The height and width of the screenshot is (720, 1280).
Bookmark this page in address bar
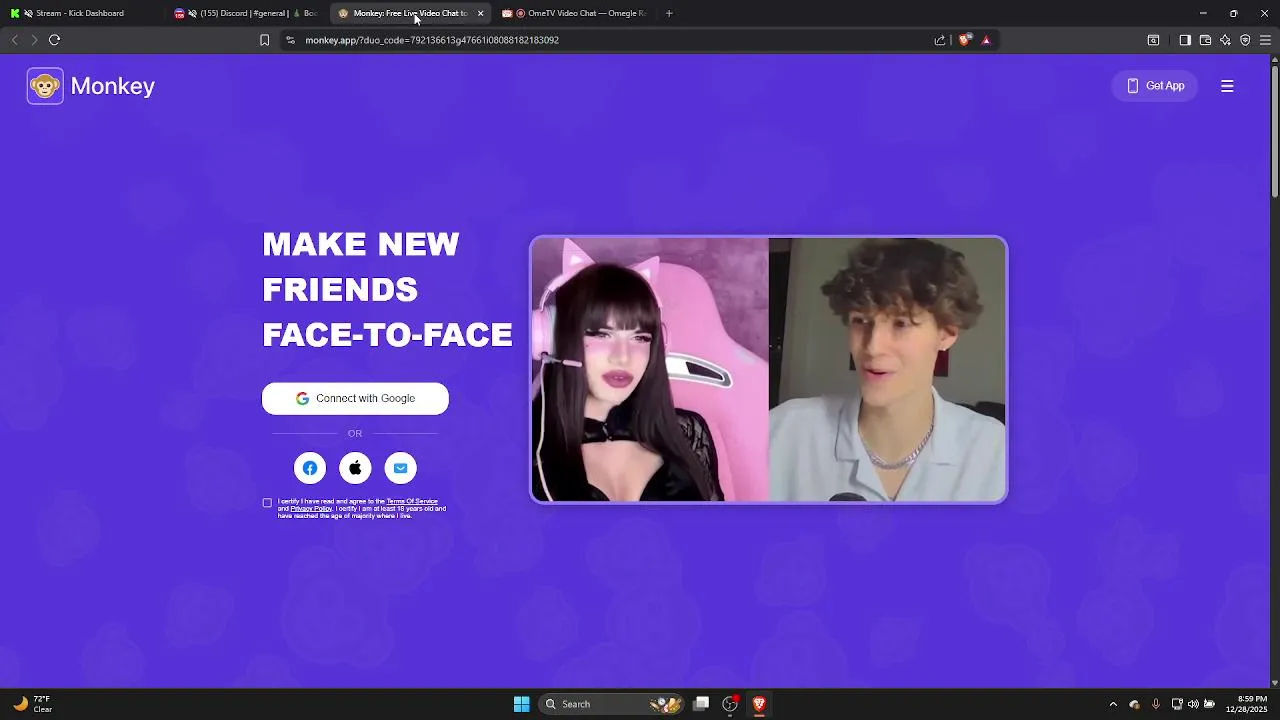(264, 40)
